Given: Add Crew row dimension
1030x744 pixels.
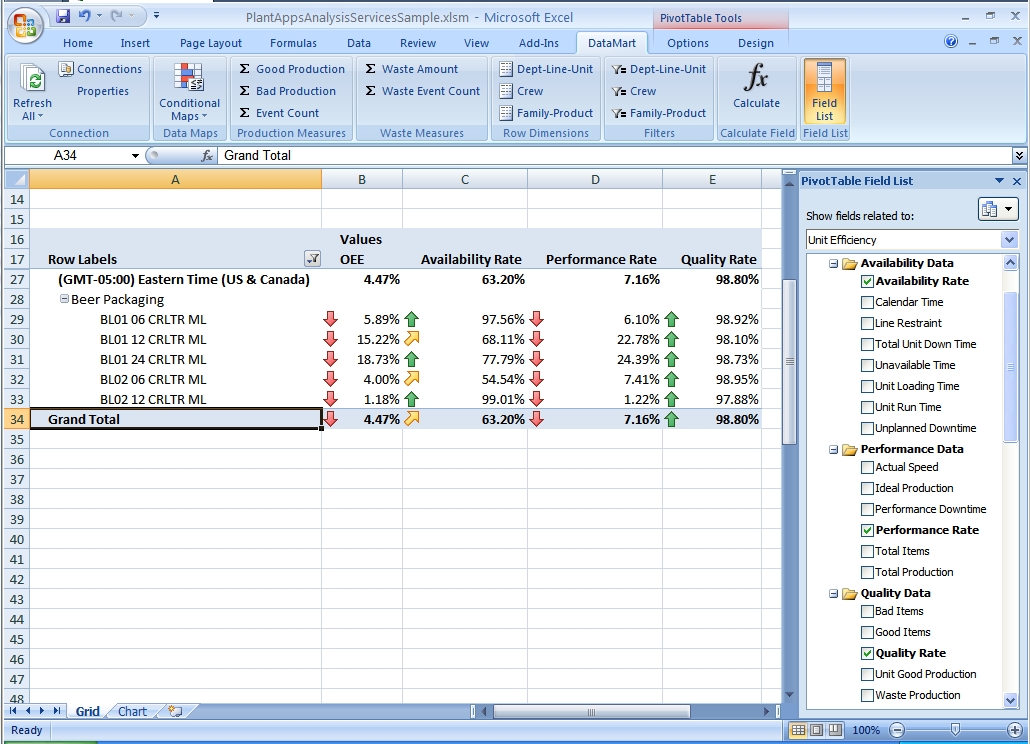Looking at the screenshot, I should coord(522,91).
